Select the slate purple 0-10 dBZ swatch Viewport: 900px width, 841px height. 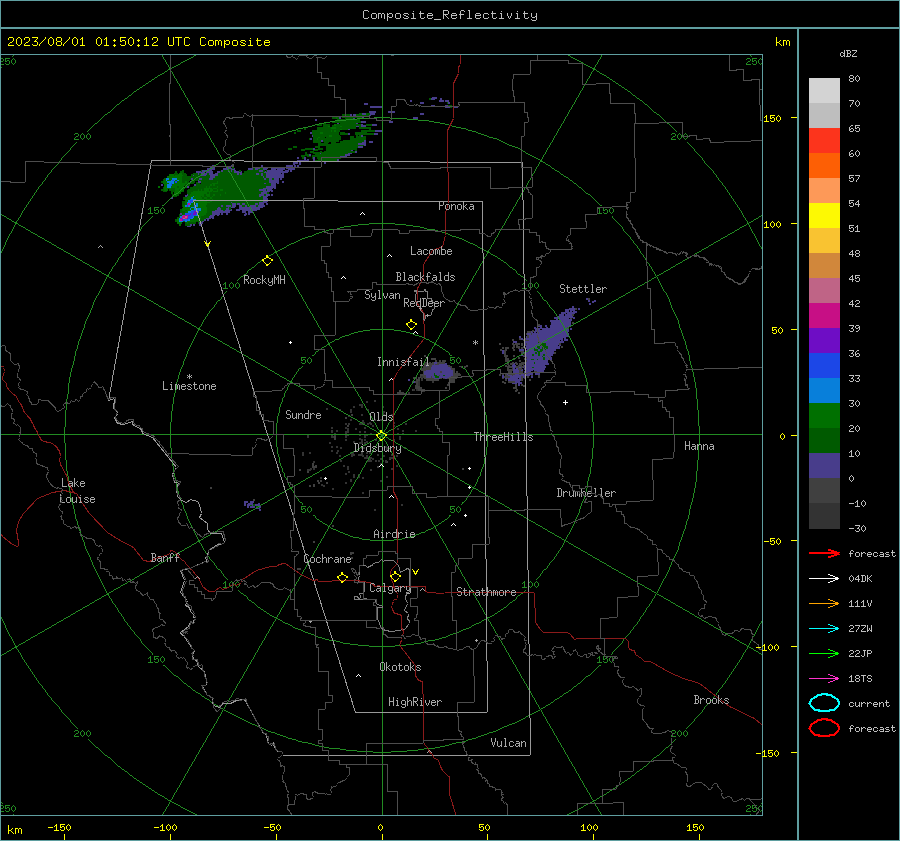[824, 466]
